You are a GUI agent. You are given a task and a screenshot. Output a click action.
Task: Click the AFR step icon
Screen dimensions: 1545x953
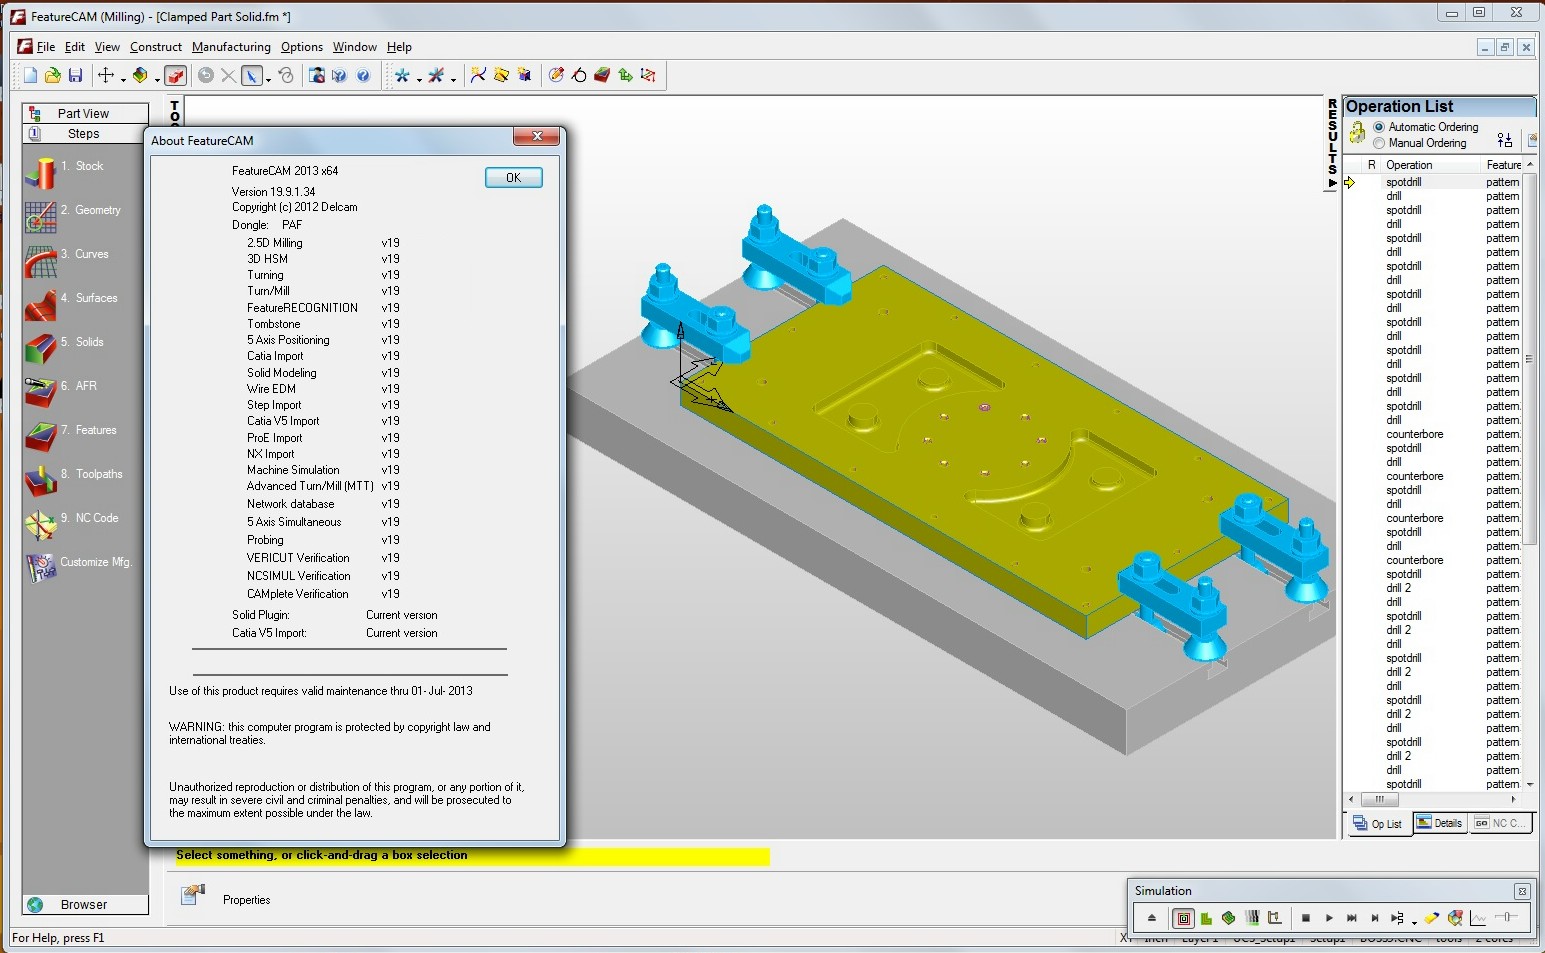point(40,392)
